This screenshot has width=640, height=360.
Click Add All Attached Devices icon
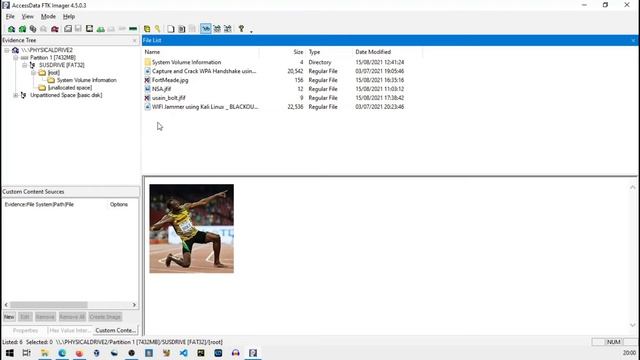point(22,29)
